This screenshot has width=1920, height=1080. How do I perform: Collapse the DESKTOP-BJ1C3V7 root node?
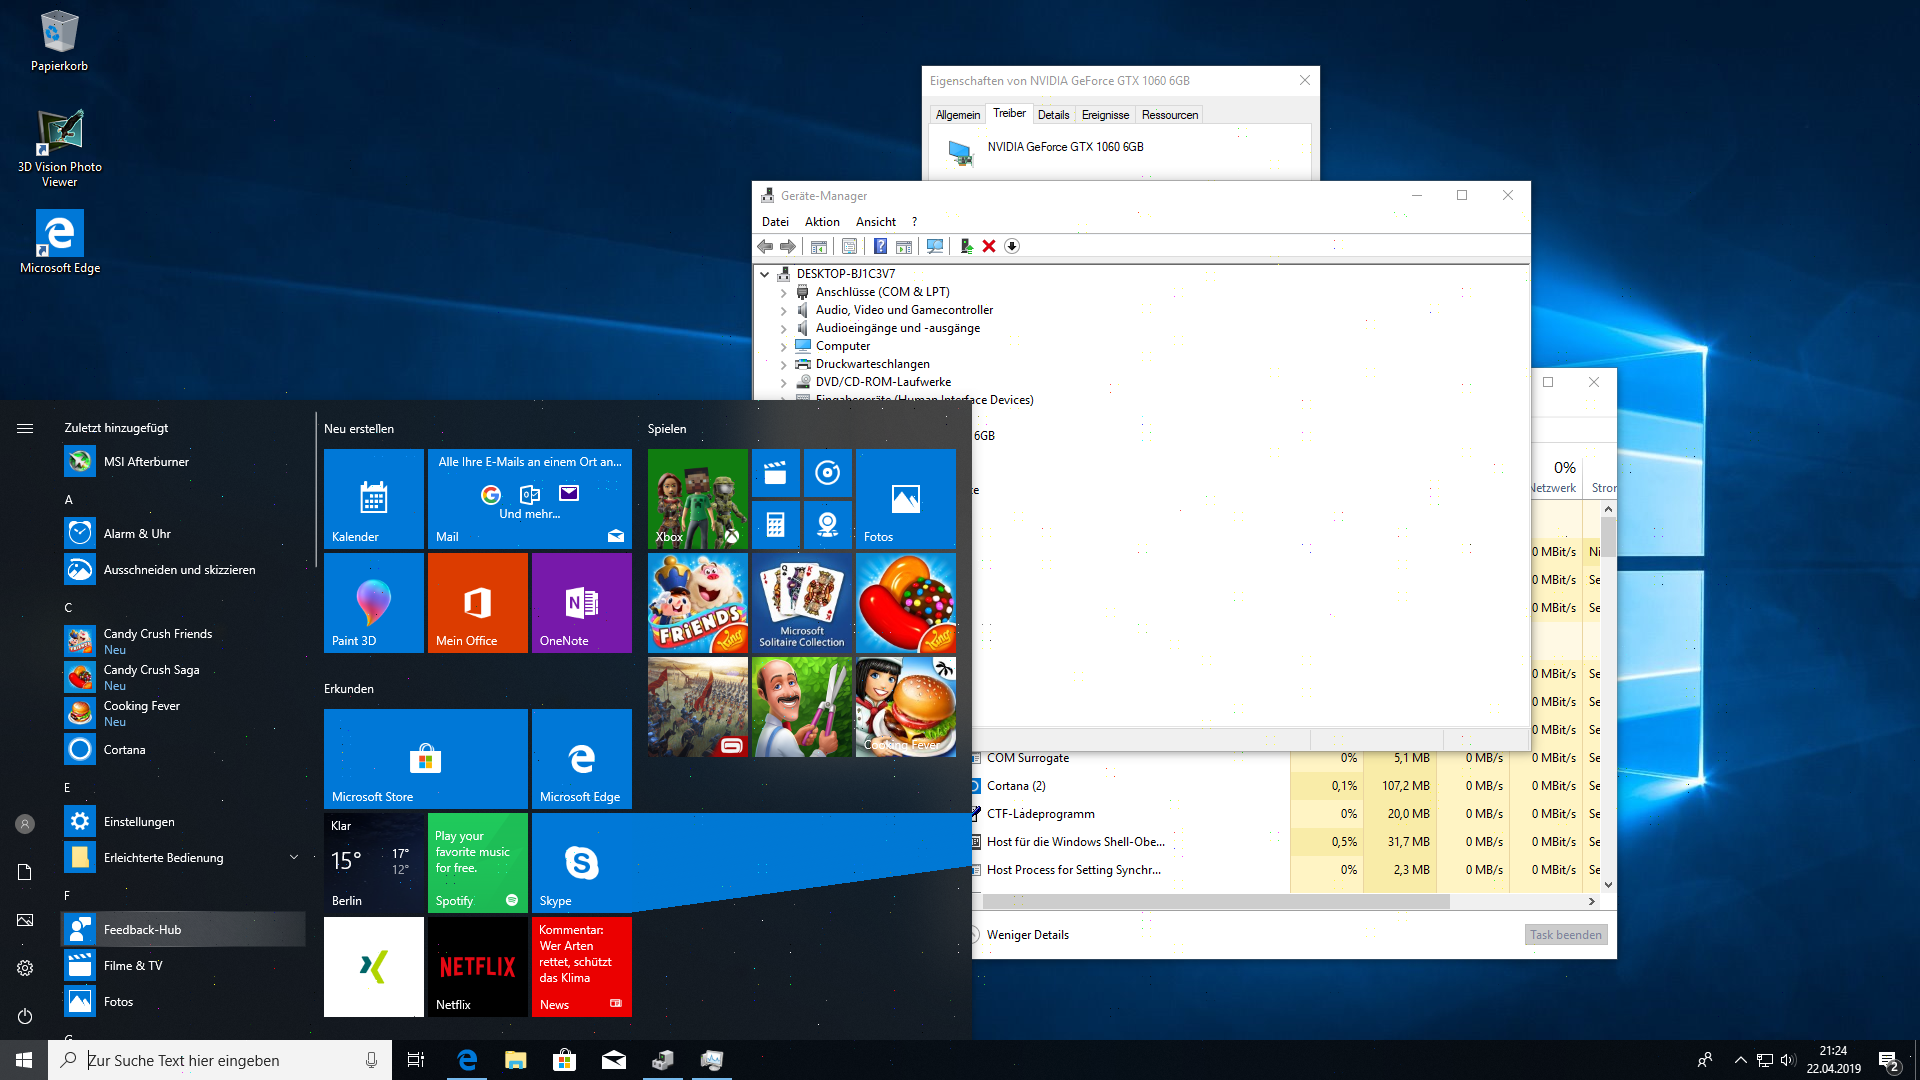coord(765,274)
